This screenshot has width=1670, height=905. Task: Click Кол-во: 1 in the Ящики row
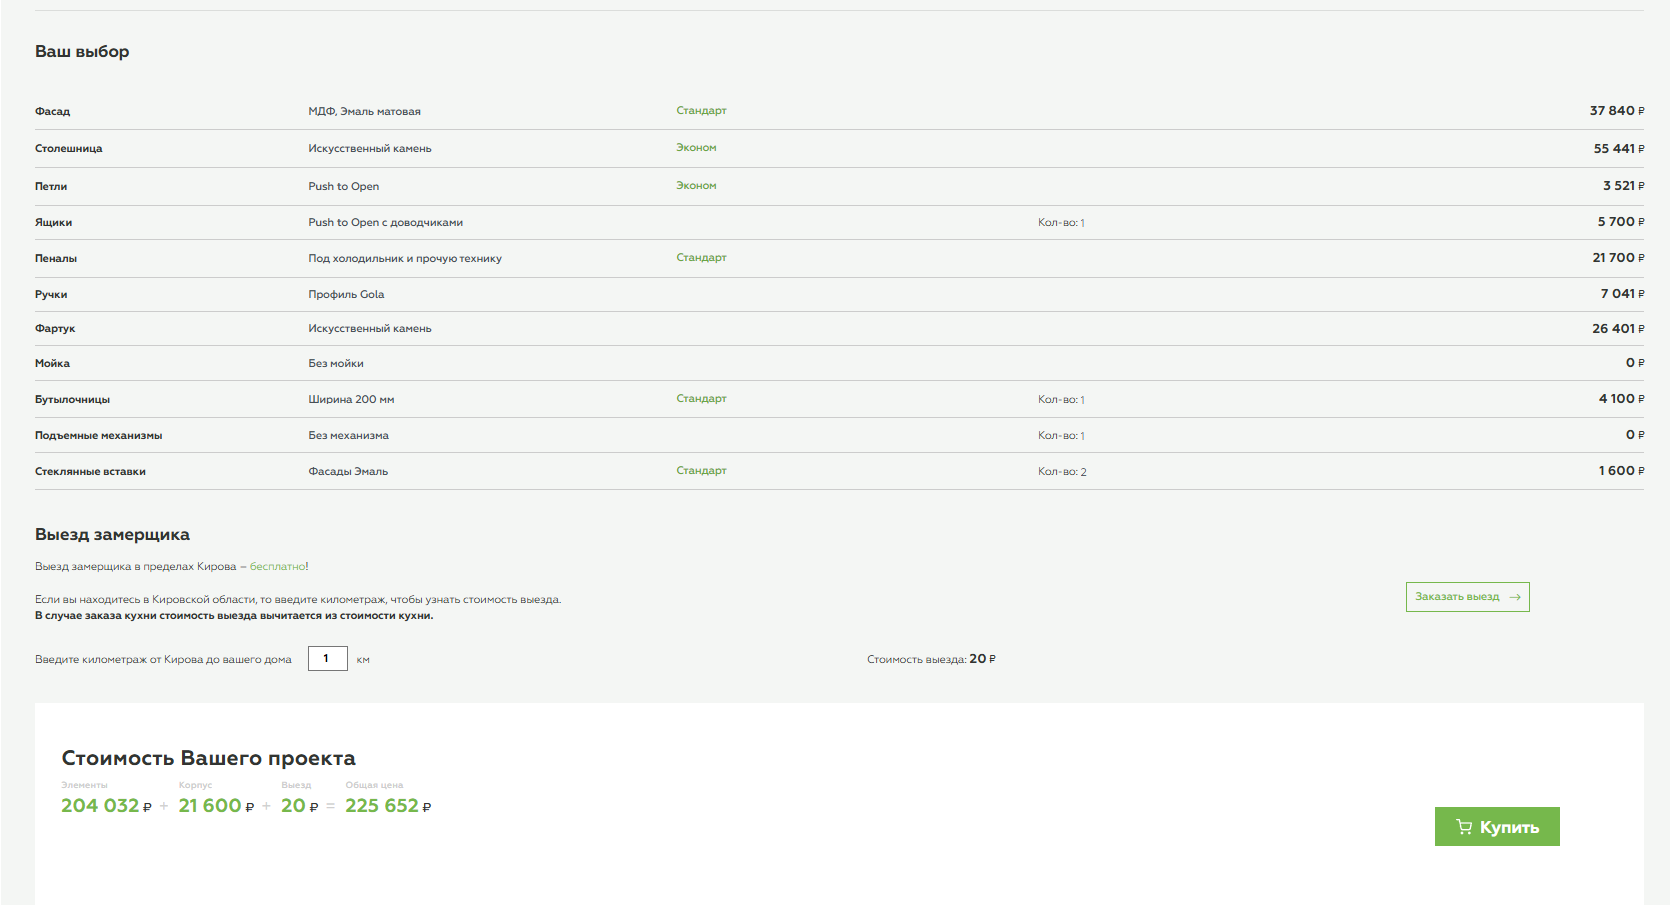tap(1060, 223)
